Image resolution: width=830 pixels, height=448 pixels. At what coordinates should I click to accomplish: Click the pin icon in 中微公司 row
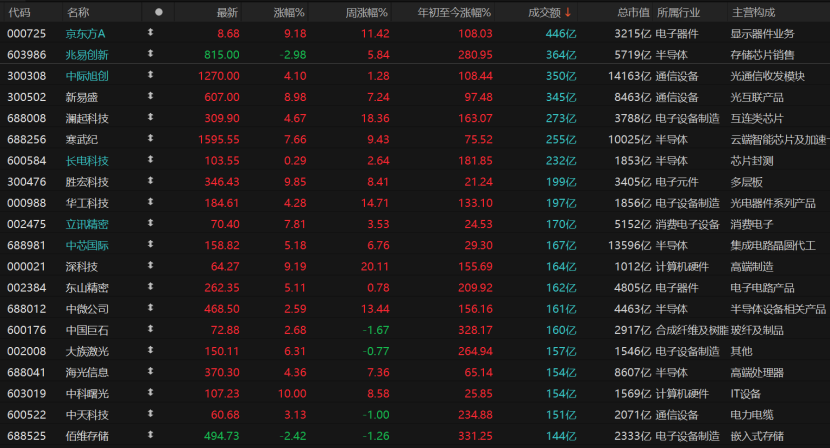tap(150, 308)
